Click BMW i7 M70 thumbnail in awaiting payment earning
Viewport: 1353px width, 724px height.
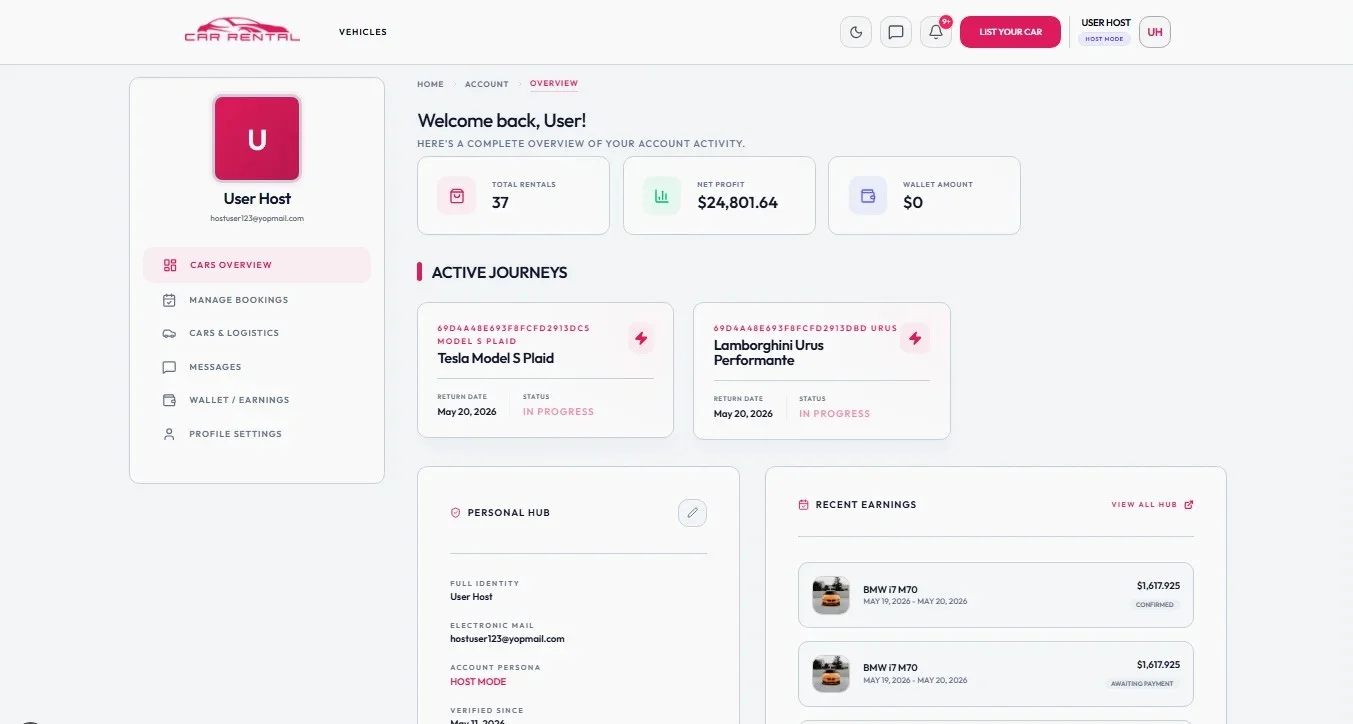(831, 673)
